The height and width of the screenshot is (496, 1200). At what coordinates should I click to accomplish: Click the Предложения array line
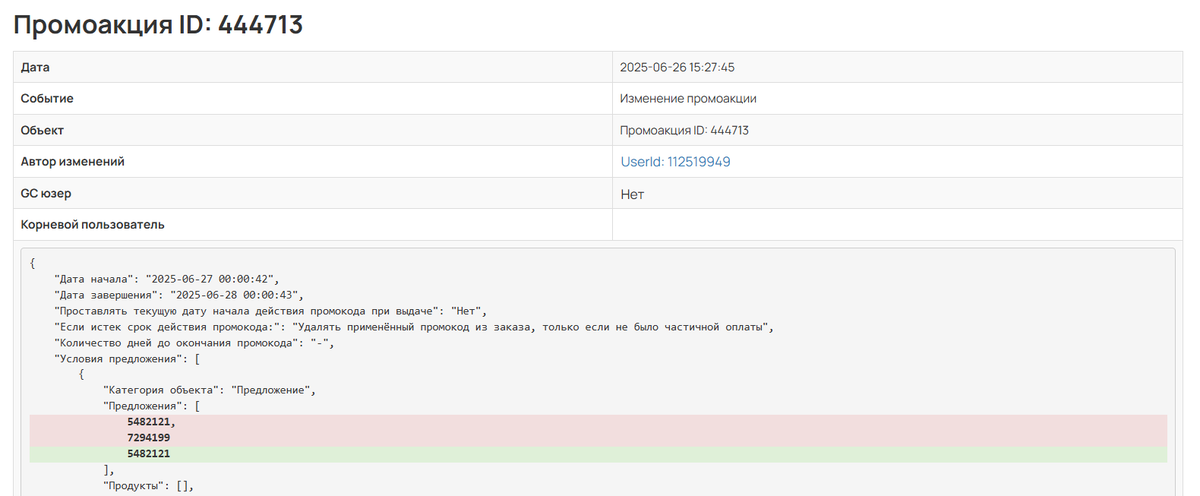(152, 407)
